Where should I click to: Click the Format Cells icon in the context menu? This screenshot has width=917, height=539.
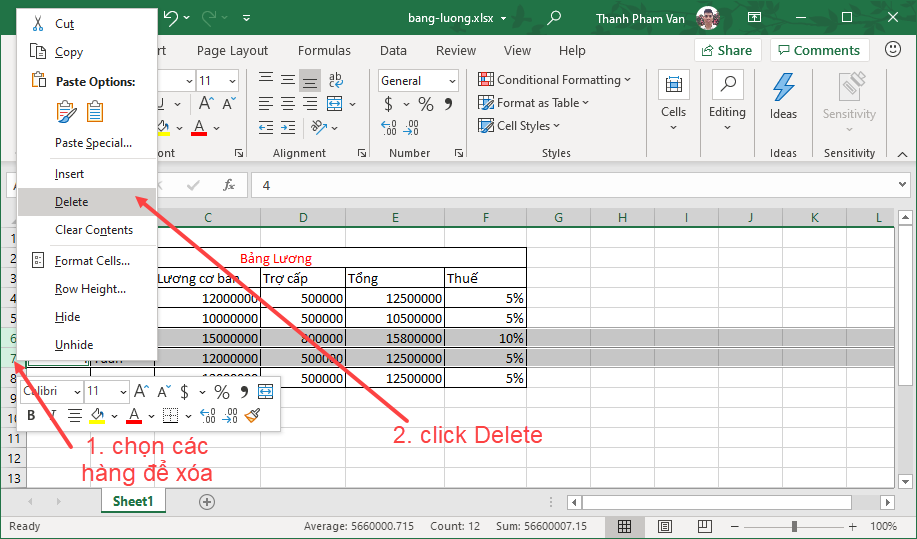click(38, 260)
